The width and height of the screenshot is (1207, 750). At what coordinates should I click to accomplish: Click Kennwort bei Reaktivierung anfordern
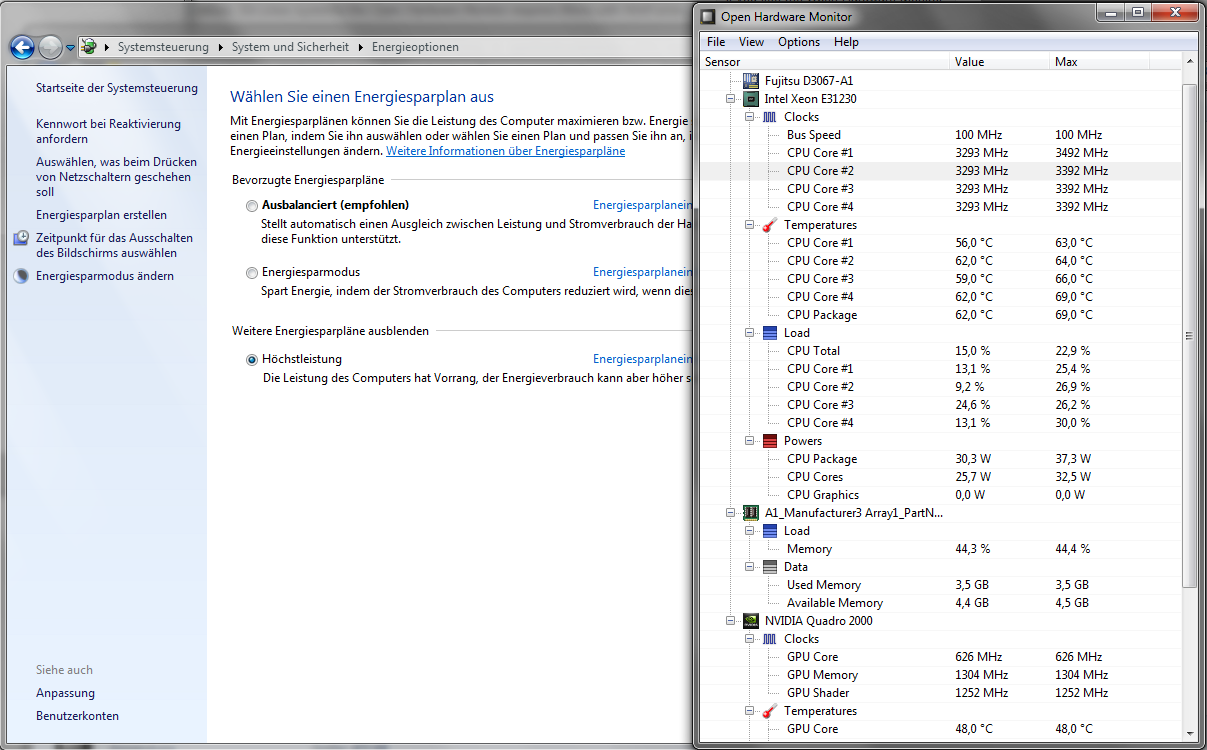pos(108,131)
